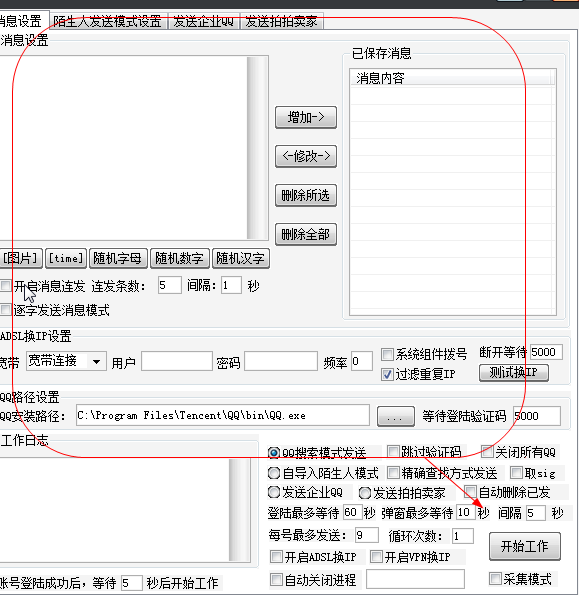The image size is (579, 595).
Task: Click the 增加-> button
Action: pyautogui.click(x=306, y=117)
